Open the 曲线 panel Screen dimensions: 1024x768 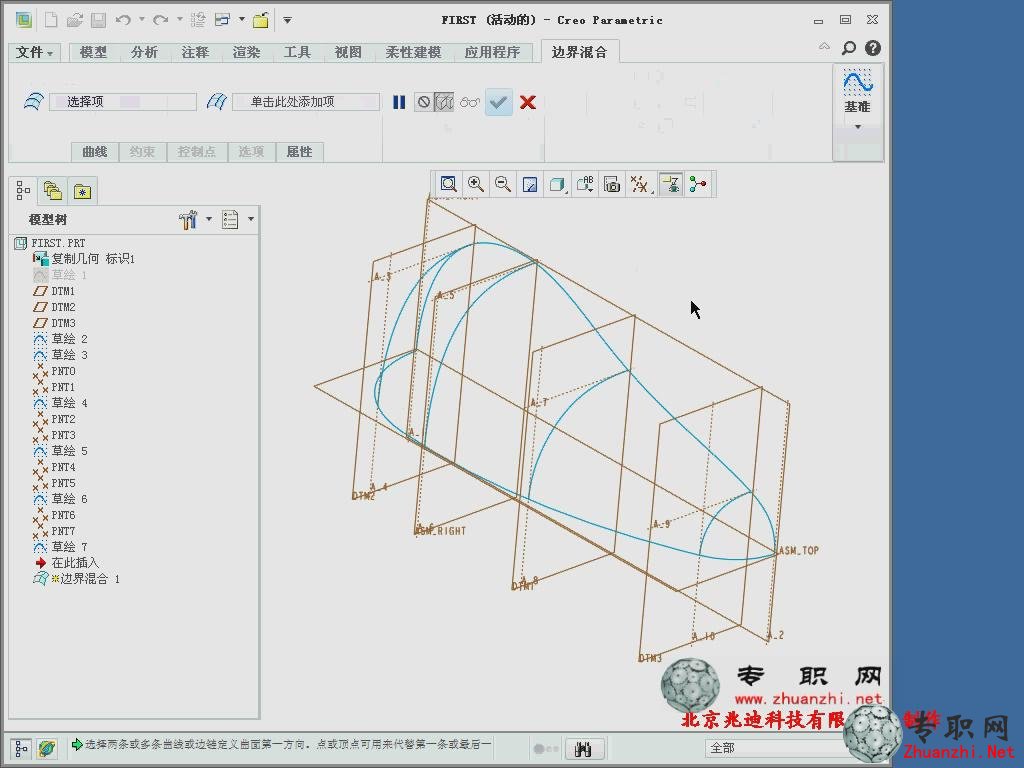tap(95, 152)
